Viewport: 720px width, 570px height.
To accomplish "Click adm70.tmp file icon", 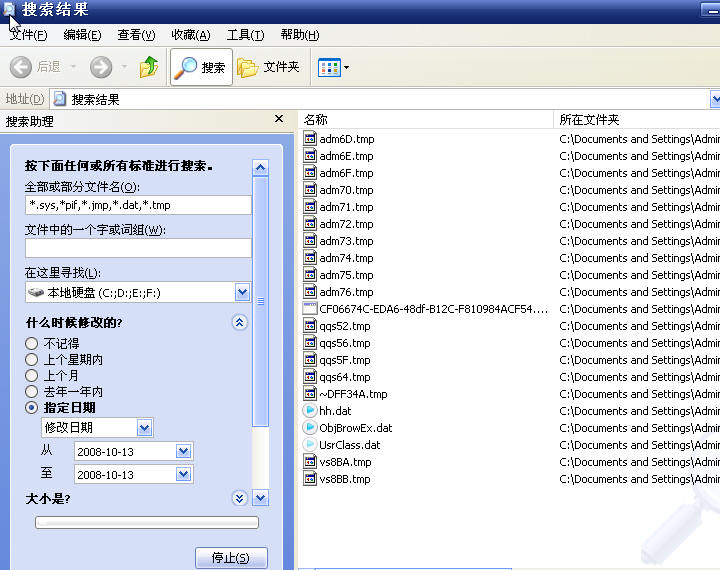I will (x=310, y=189).
